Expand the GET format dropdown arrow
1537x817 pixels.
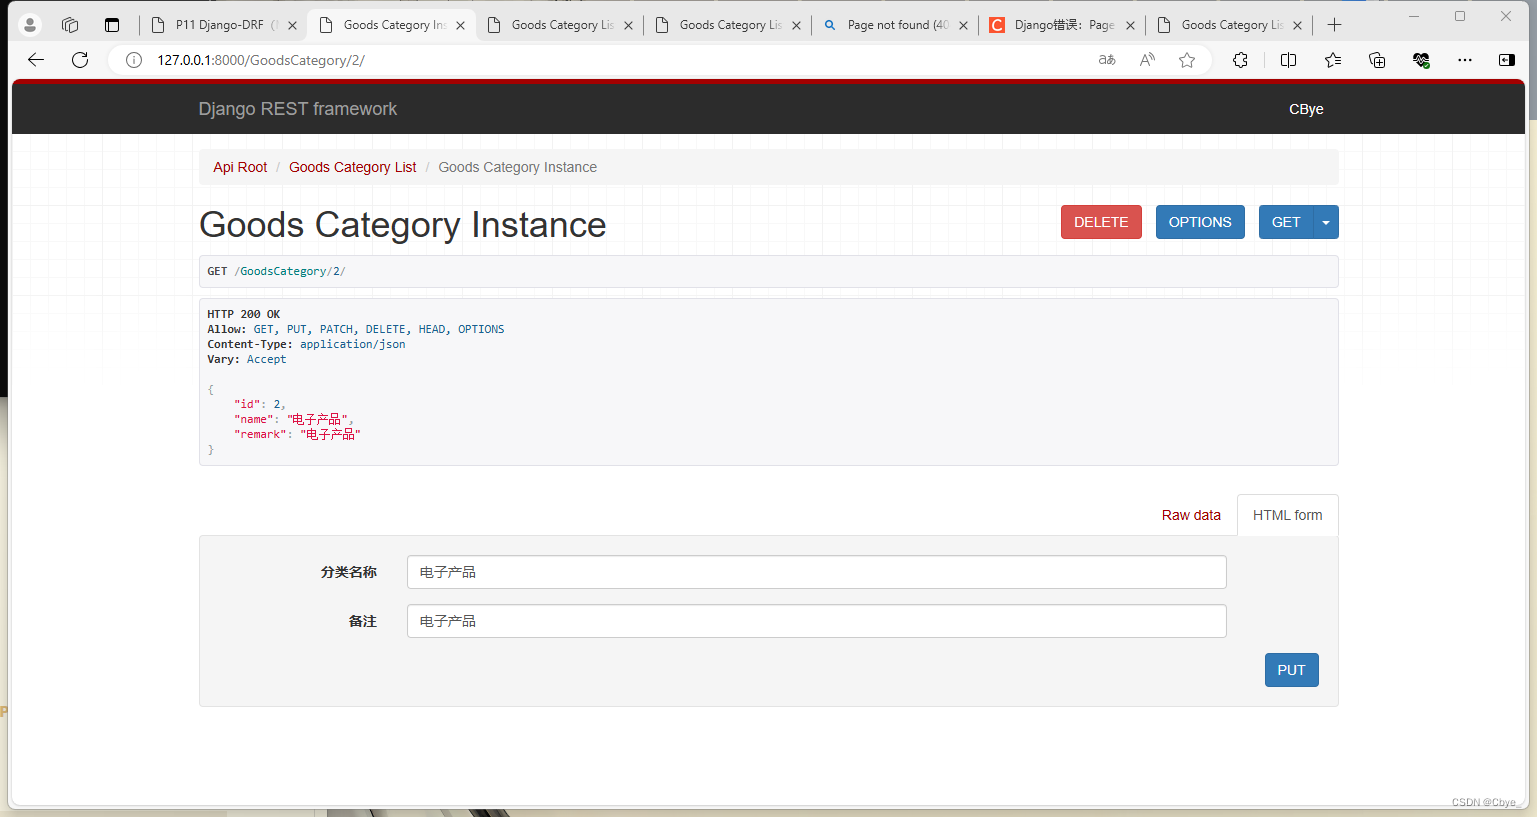pyautogui.click(x=1326, y=222)
